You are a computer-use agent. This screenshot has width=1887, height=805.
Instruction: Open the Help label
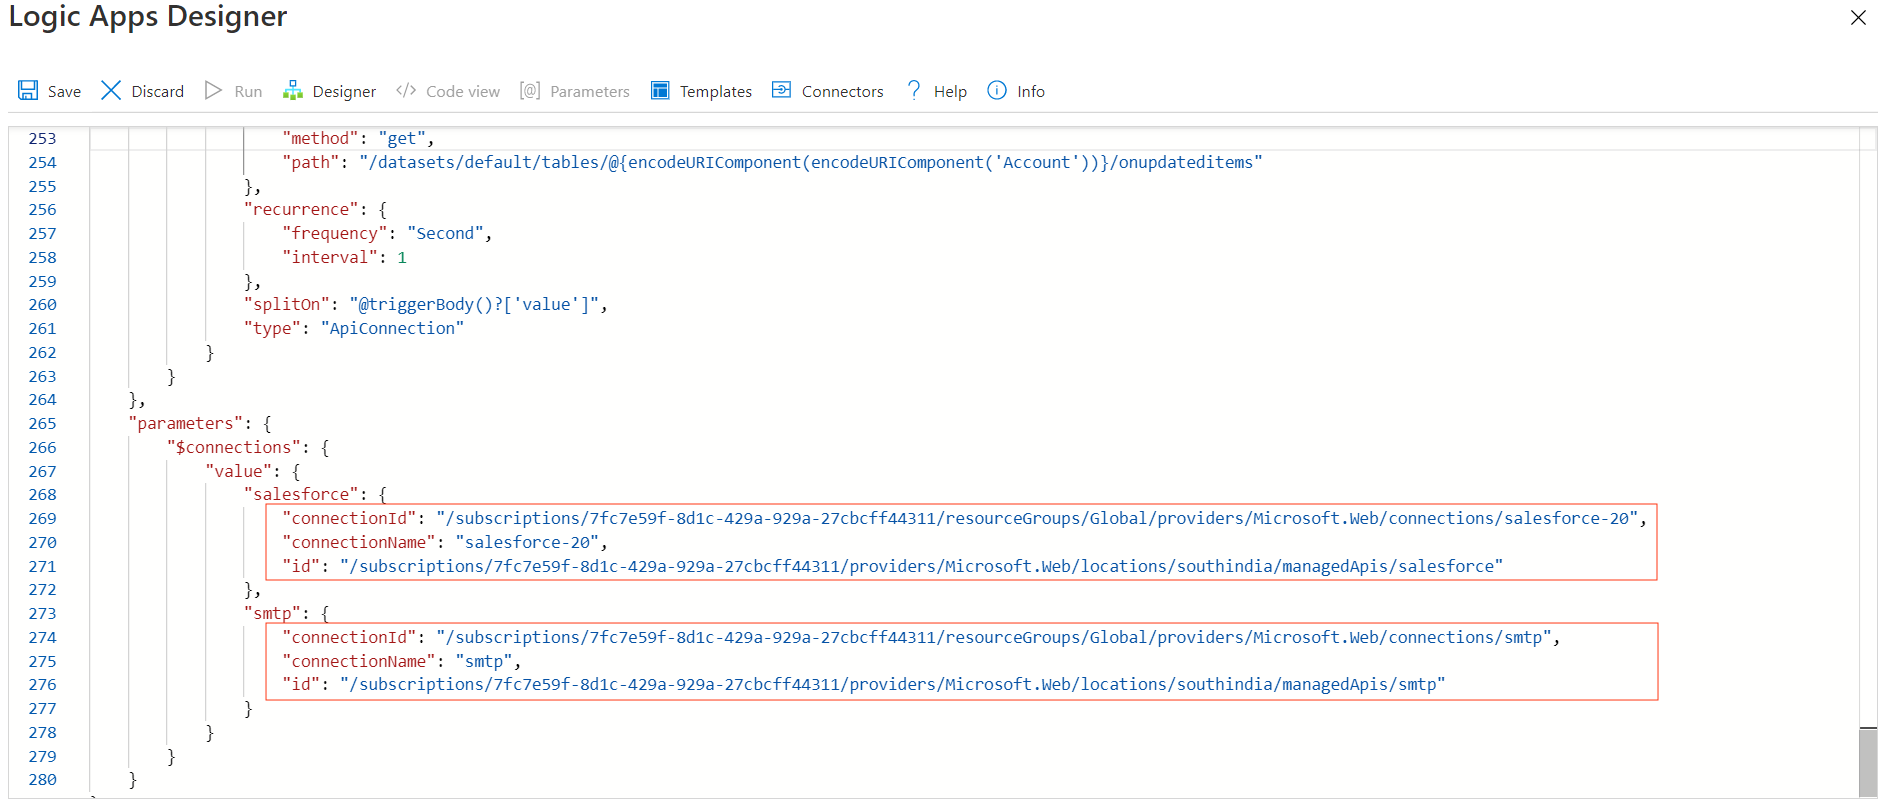click(x=950, y=92)
